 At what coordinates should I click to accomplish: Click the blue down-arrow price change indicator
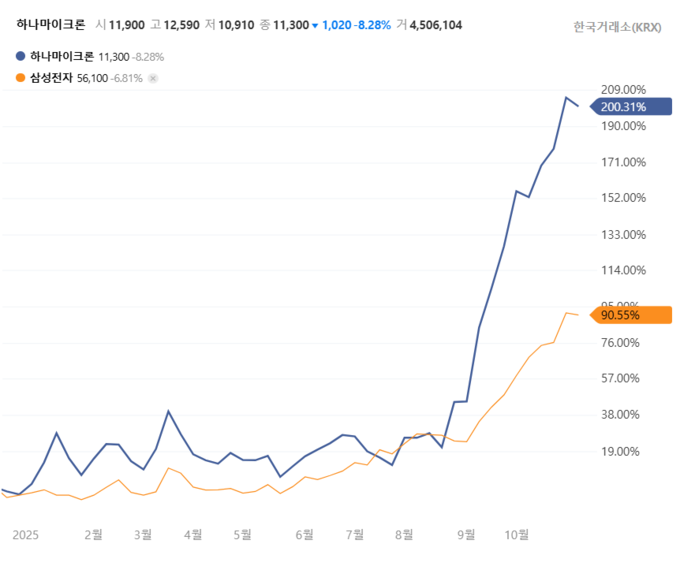click(x=315, y=25)
